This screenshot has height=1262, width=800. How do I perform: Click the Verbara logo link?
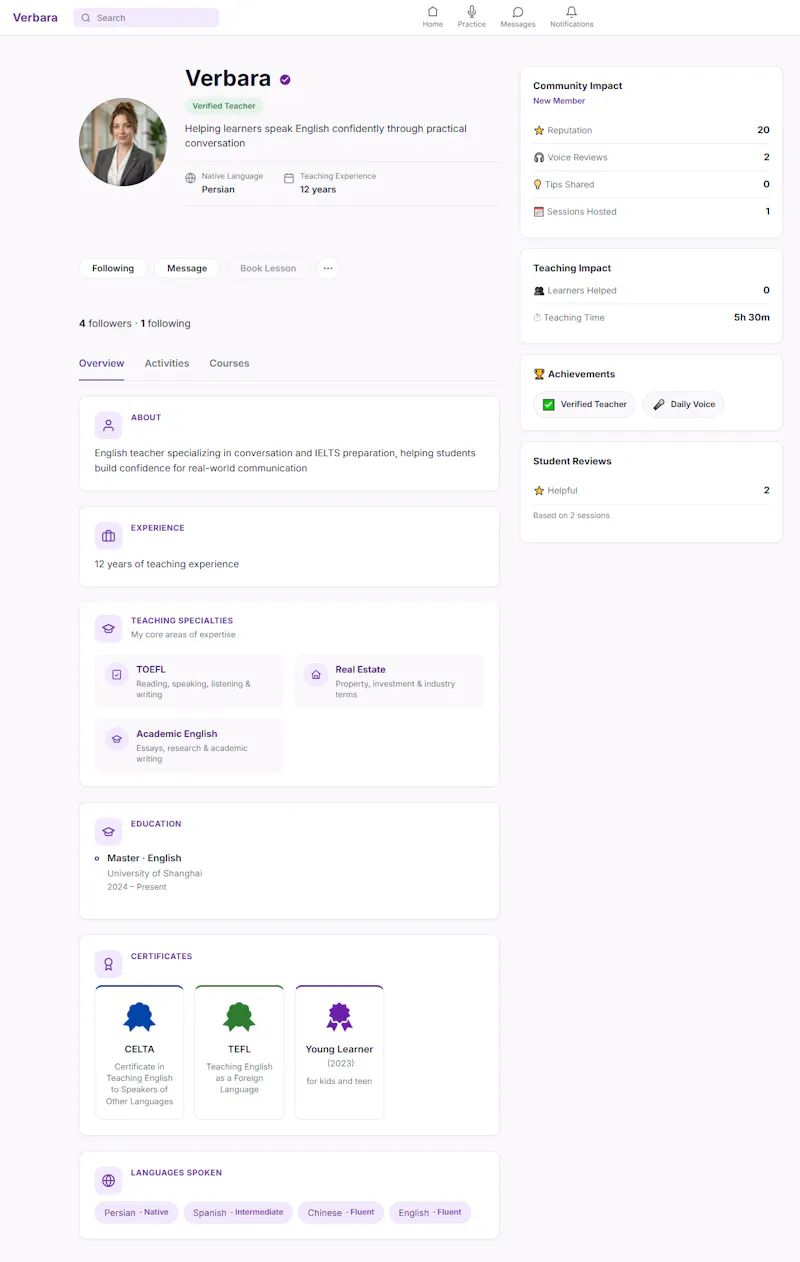point(35,17)
